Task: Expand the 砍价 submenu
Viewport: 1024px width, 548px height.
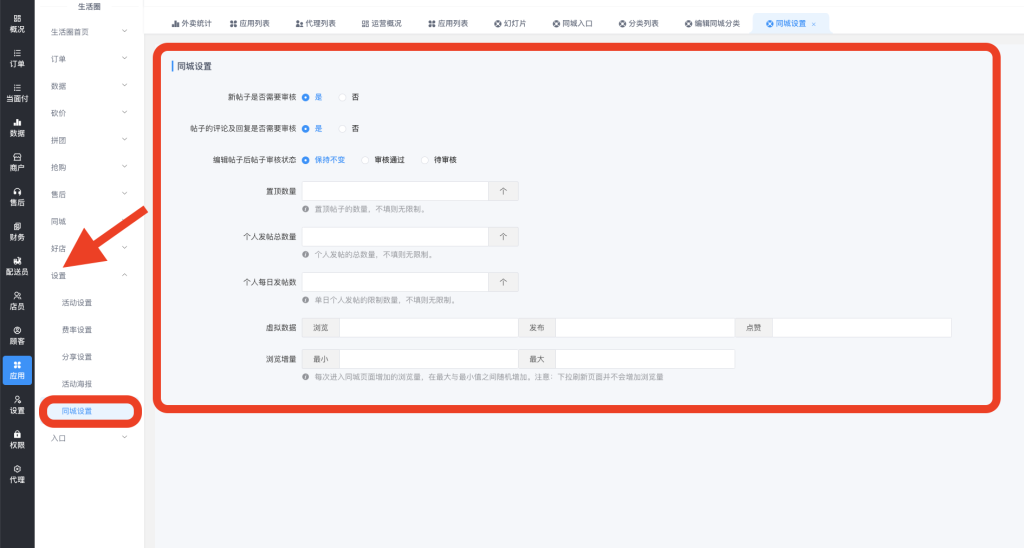Action: tap(90, 113)
